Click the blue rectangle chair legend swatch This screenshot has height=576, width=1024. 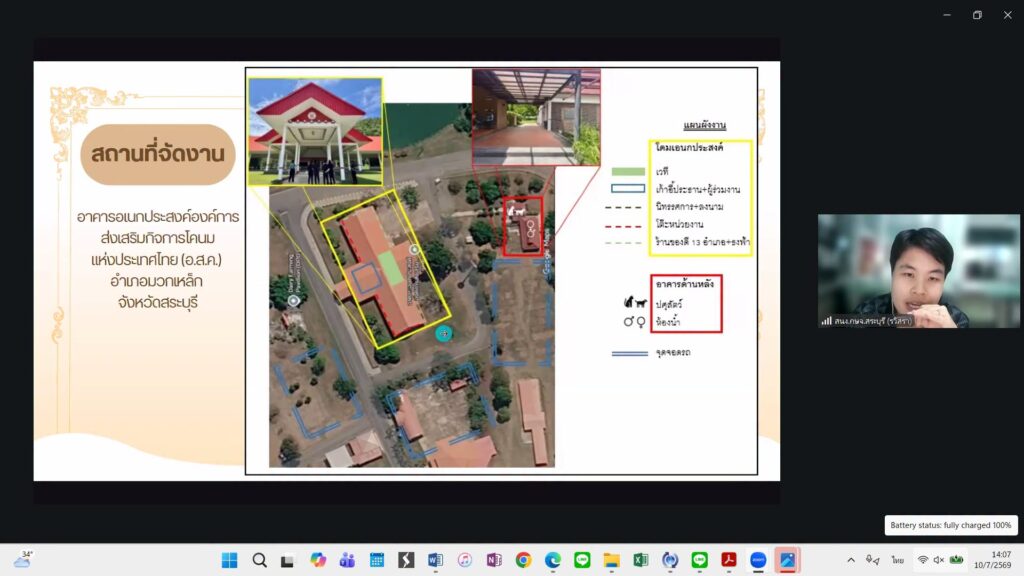coord(628,189)
